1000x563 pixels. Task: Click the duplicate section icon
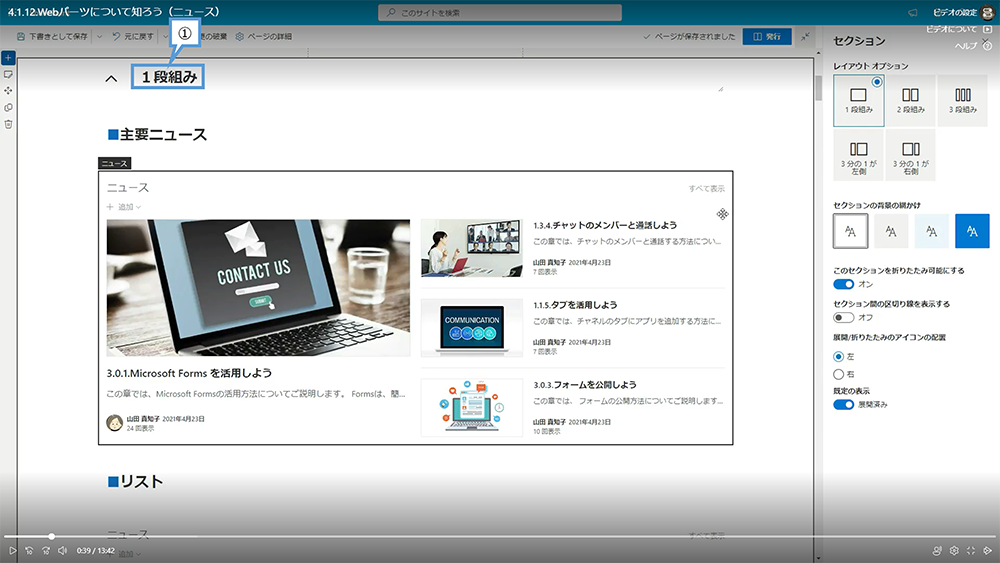click(8, 108)
